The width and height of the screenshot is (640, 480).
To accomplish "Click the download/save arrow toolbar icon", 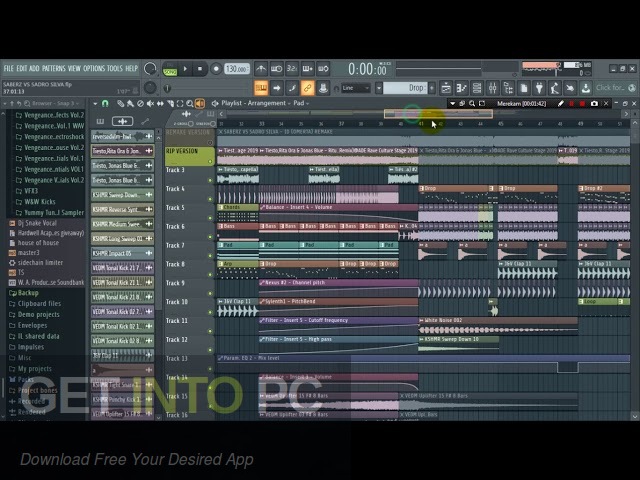I will [585, 88].
